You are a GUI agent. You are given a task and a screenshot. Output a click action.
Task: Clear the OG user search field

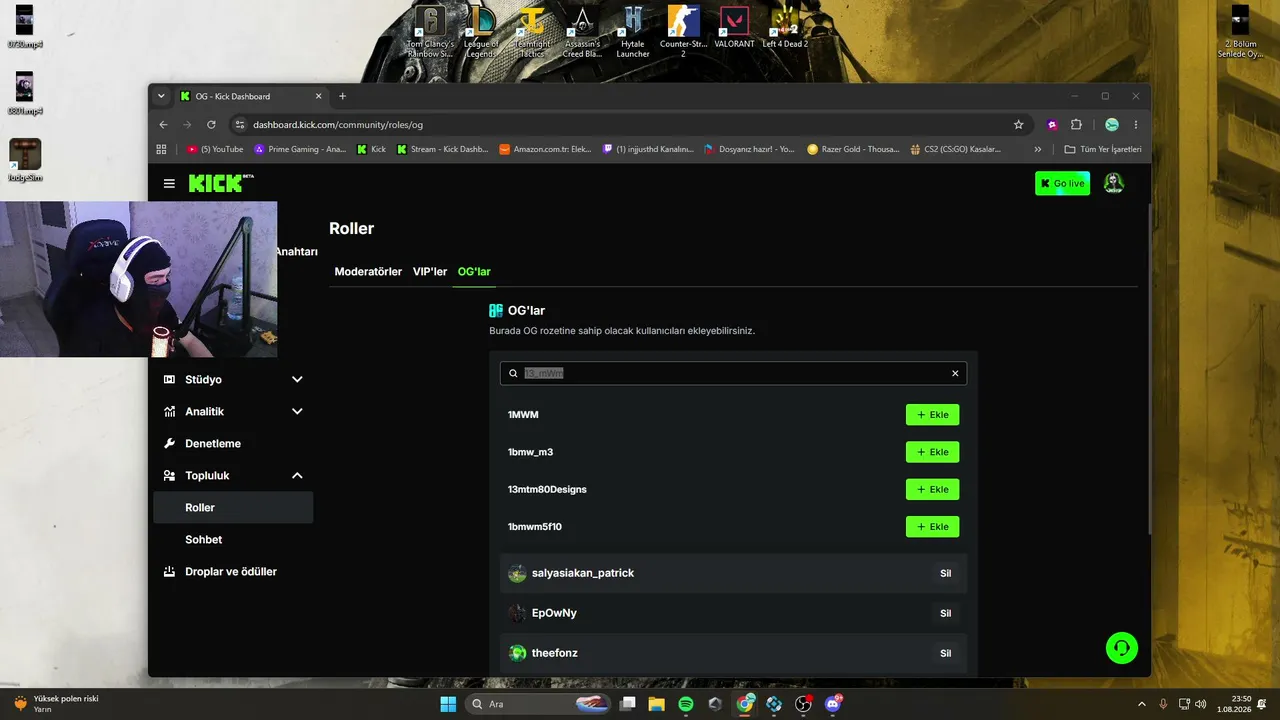point(955,373)
